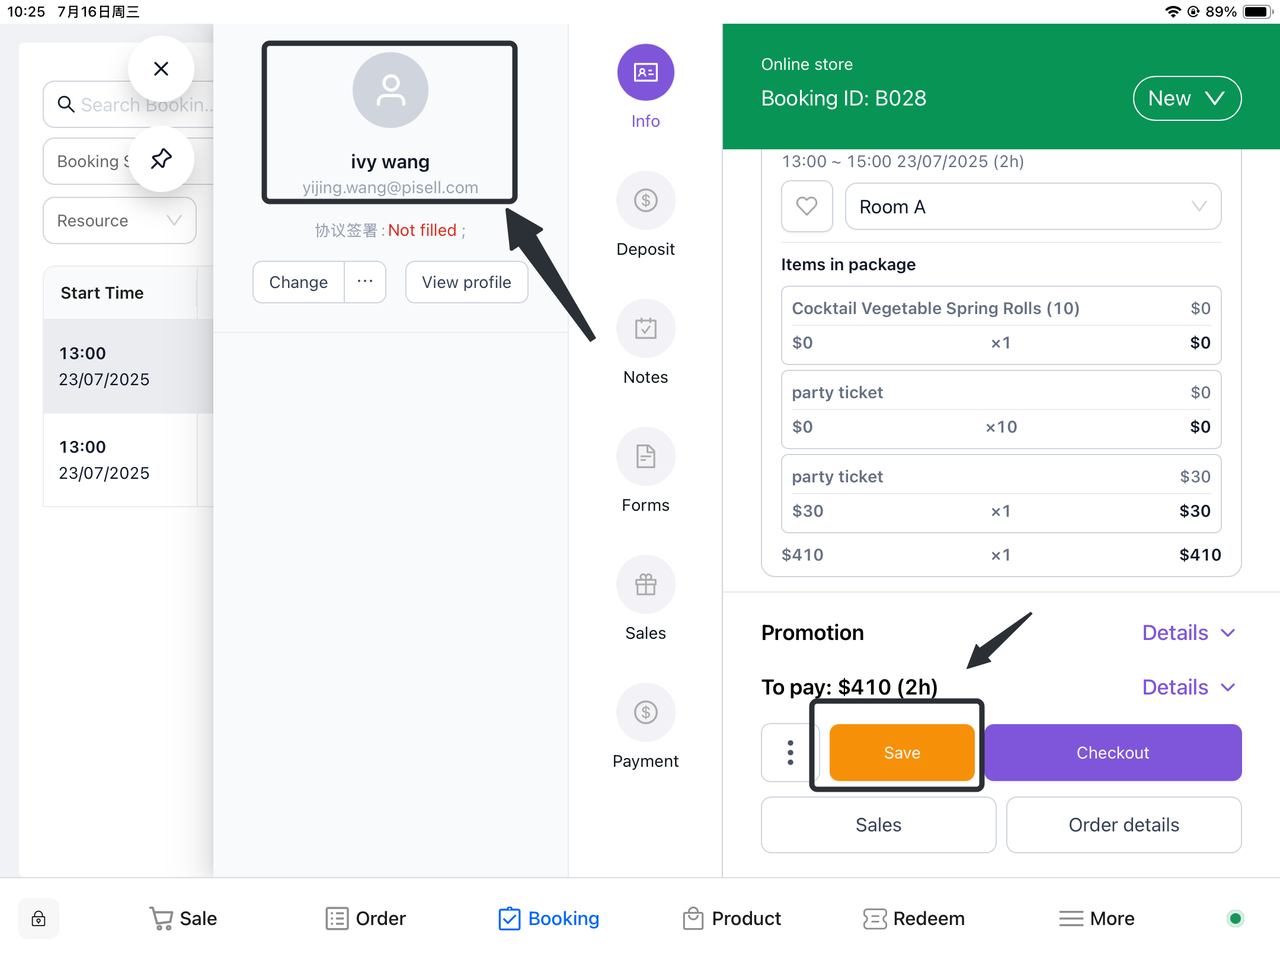
Task: Open the Resource filter dropdown
Action: 119,221
